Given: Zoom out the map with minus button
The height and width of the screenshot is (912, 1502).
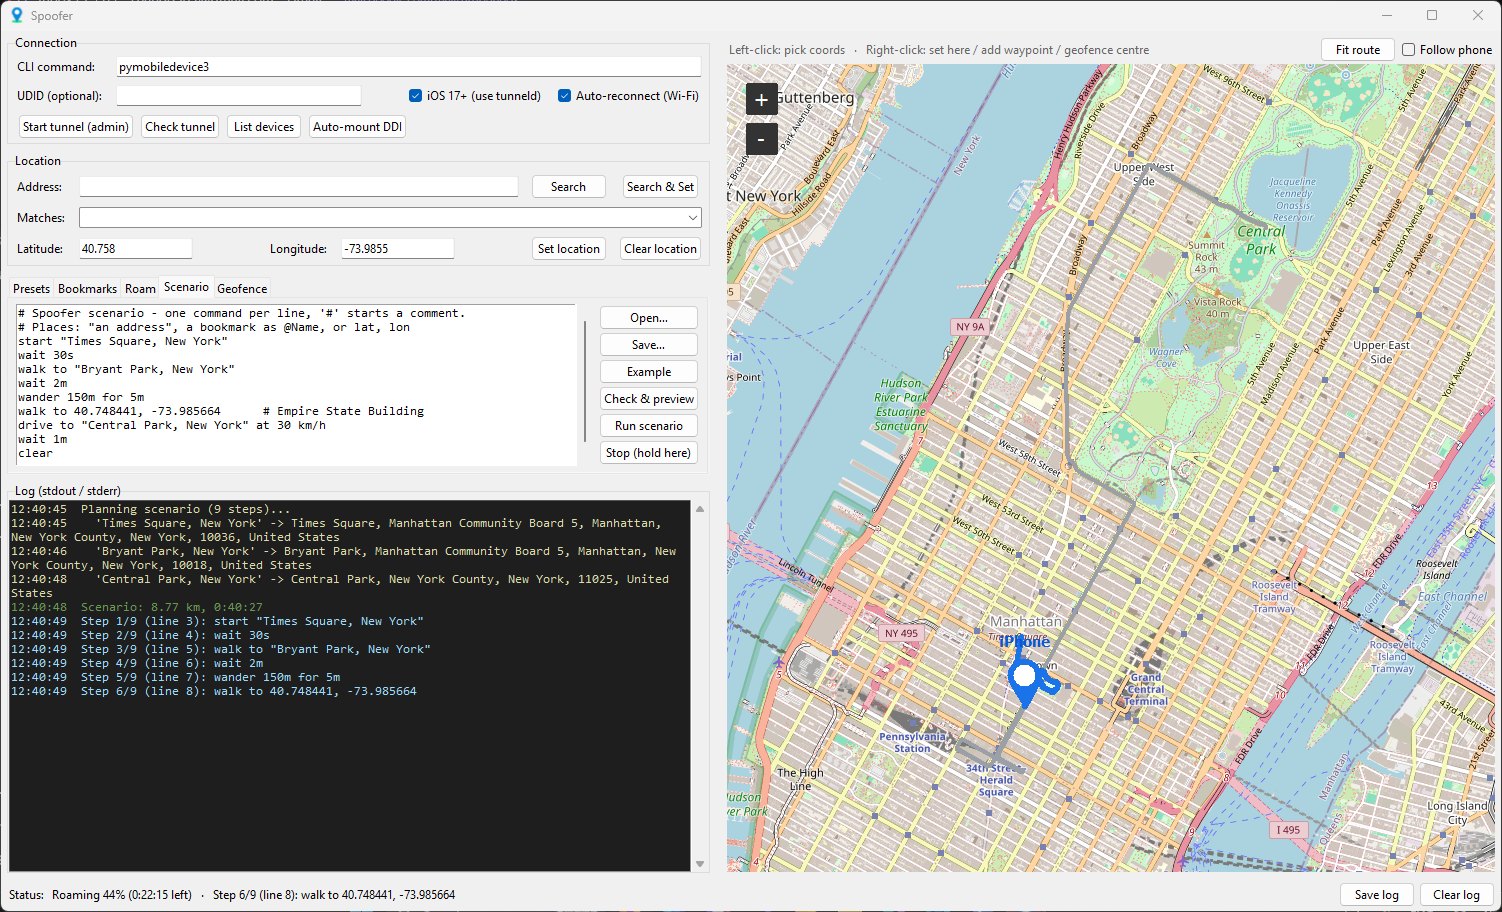Looking at the screenshot, I should 761,139.
